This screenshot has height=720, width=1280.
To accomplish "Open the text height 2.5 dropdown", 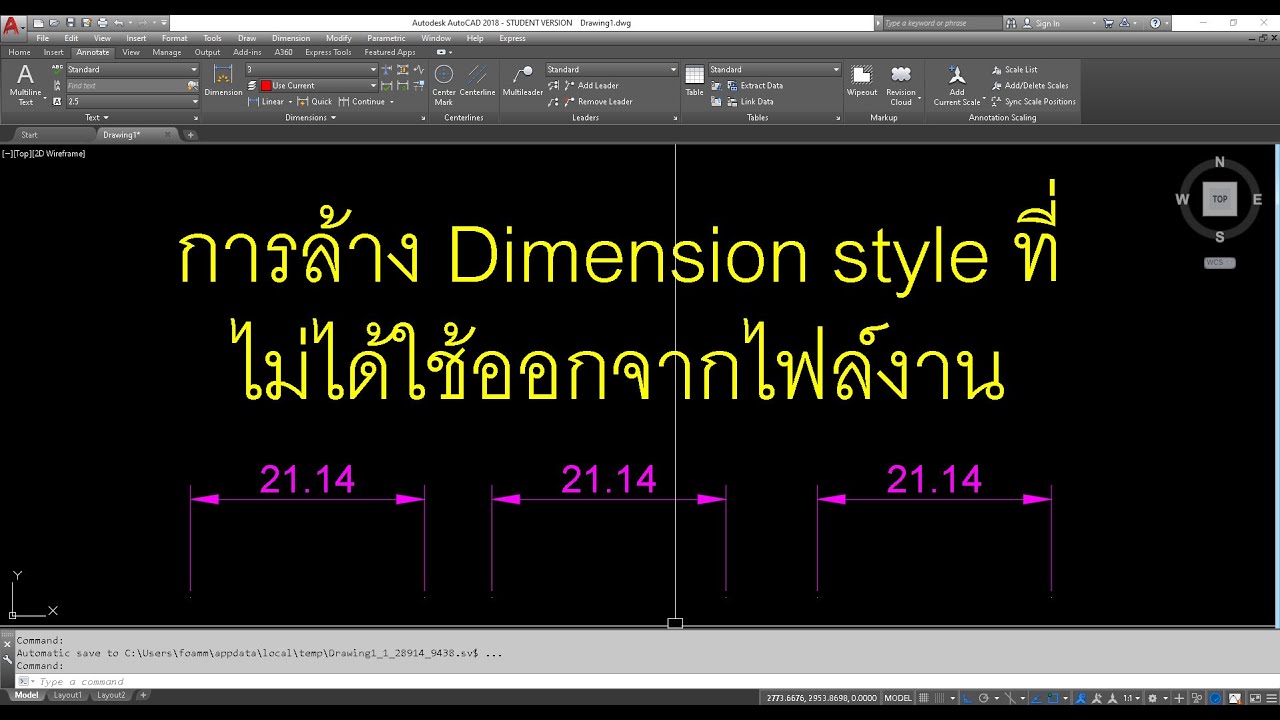I will (x=132, y=101).
